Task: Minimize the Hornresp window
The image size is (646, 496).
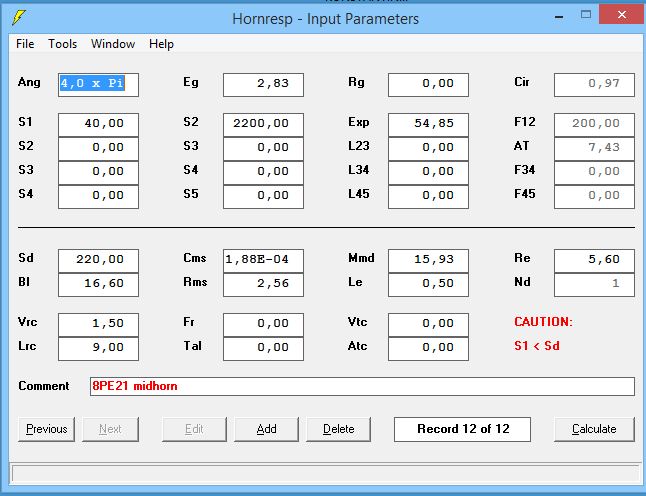Action: click(x=559, y=17)
